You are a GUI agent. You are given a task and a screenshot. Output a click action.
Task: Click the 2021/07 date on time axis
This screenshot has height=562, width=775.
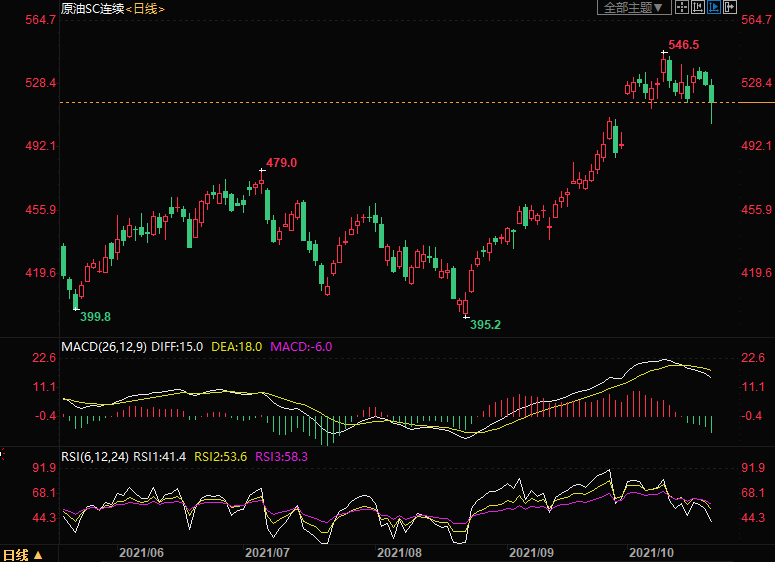click(268, 552)
